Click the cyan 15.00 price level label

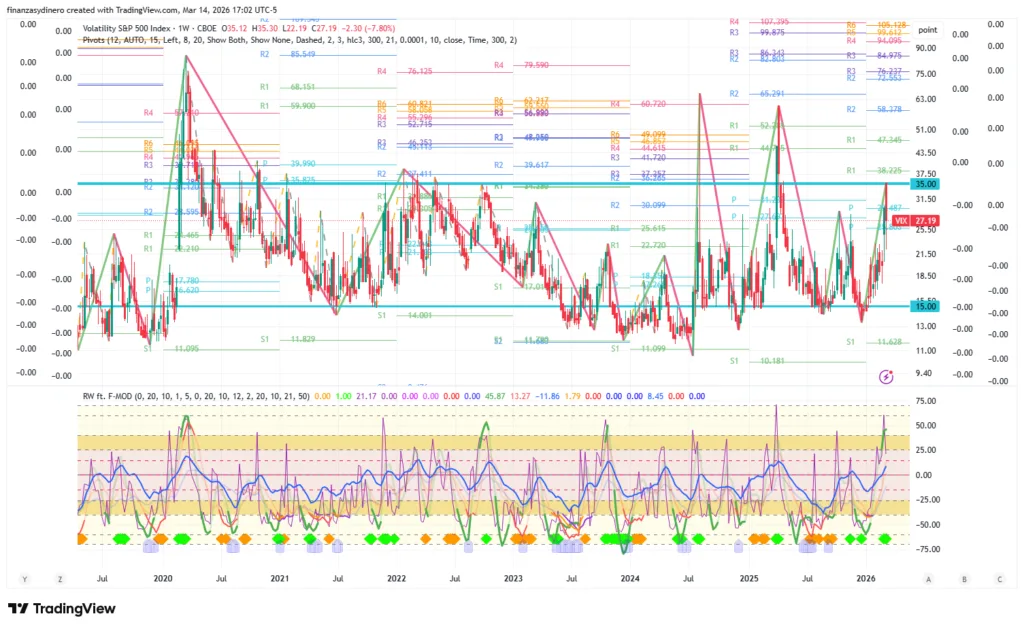coord(925,307)
